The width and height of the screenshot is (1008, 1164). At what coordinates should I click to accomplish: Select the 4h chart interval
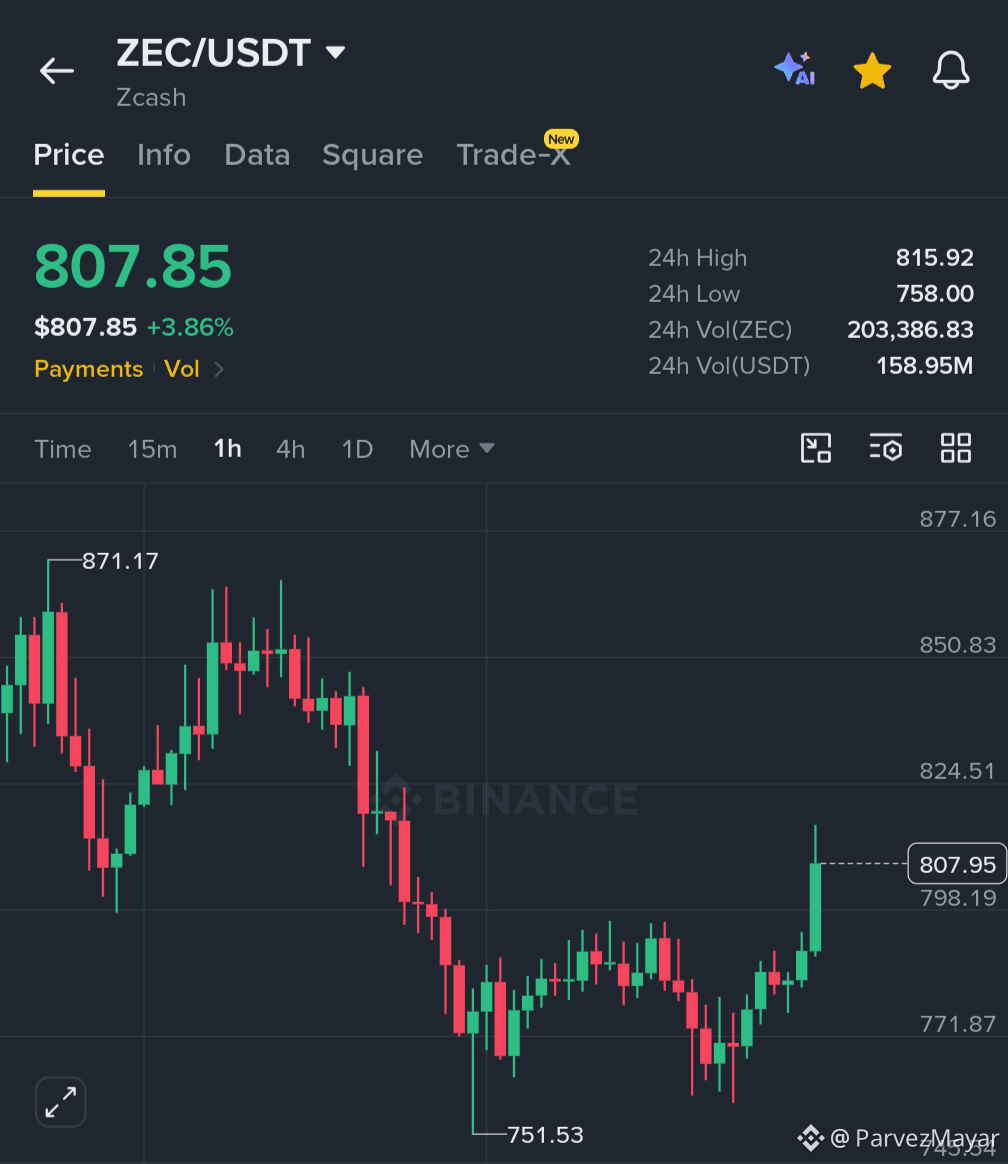(290, 449)
